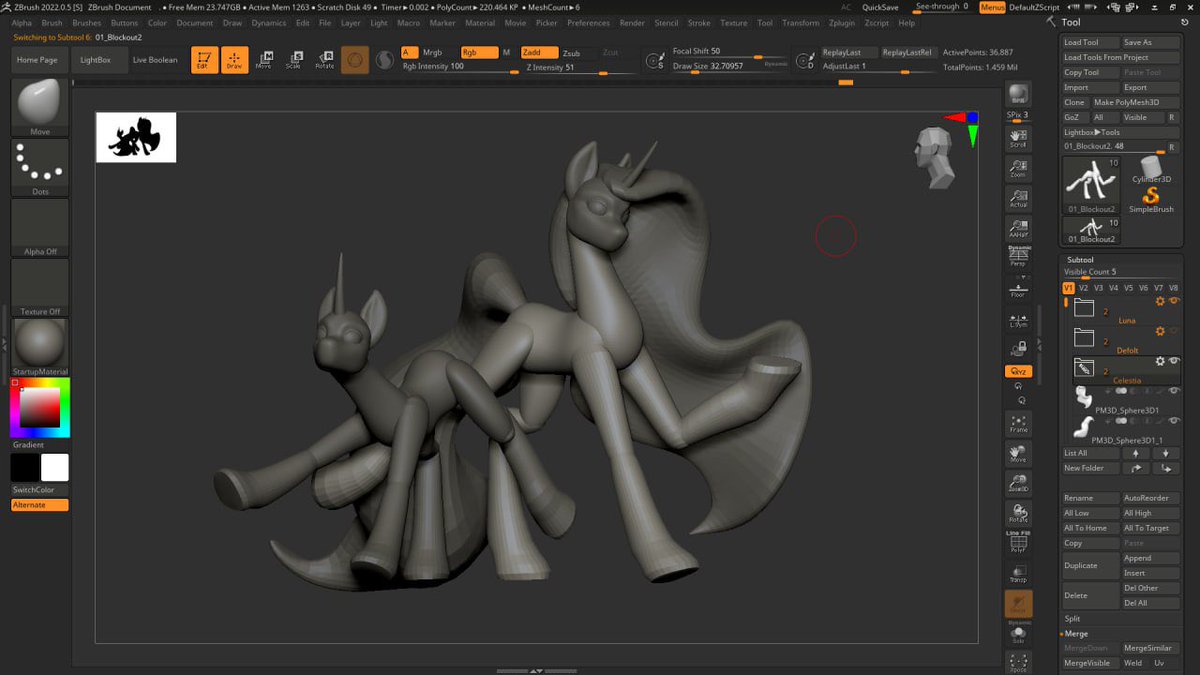Adjust the Z Intensity slider
The width and height of the screenshot is (1200, 675).
coord(579,67)
